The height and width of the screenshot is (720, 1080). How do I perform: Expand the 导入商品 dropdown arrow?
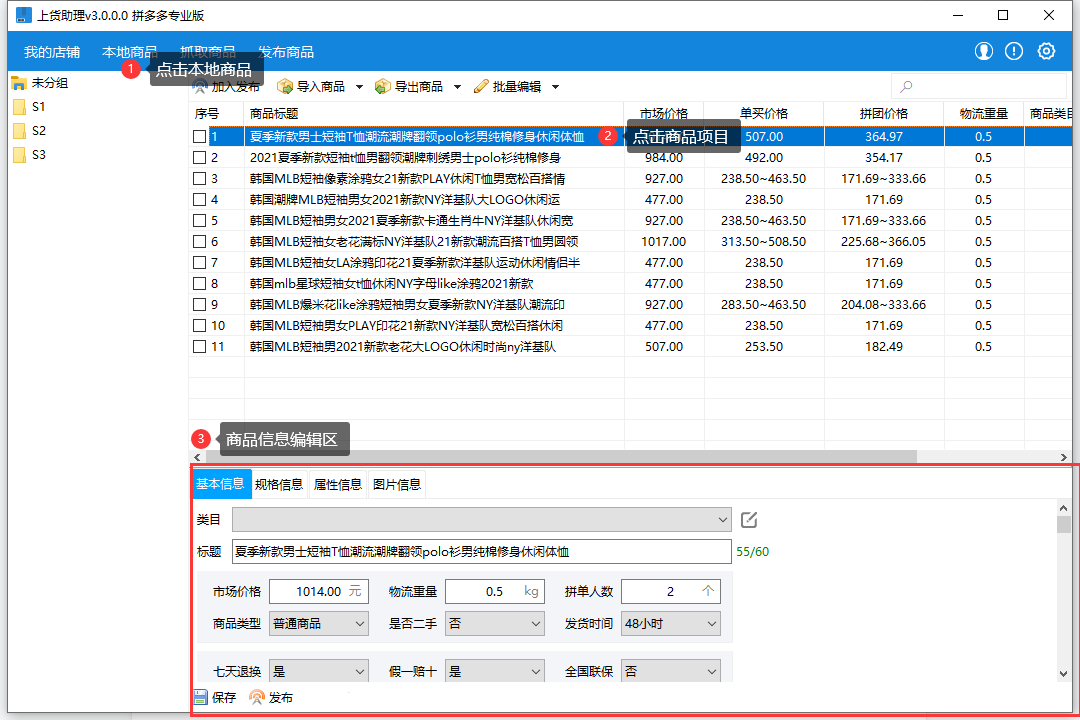point(359,88)
